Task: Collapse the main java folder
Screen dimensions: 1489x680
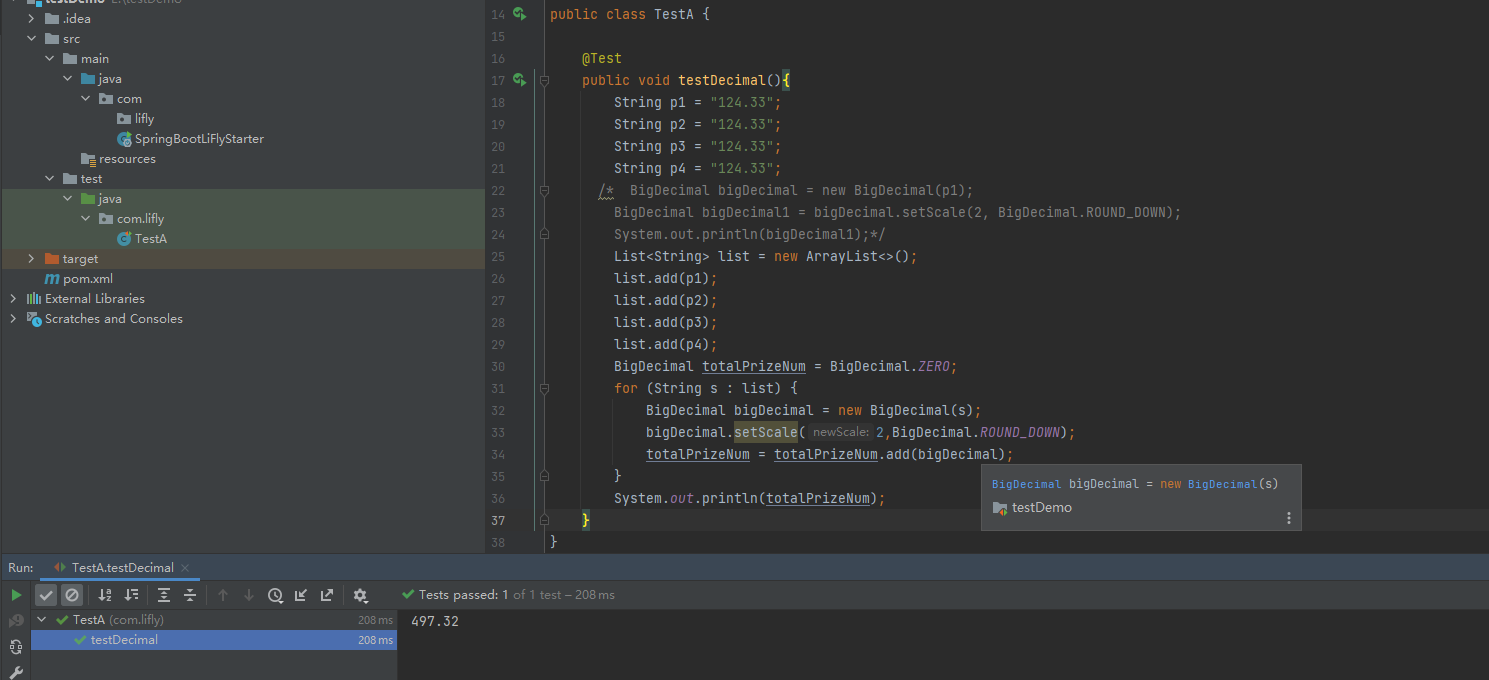Action: point(67,79)
